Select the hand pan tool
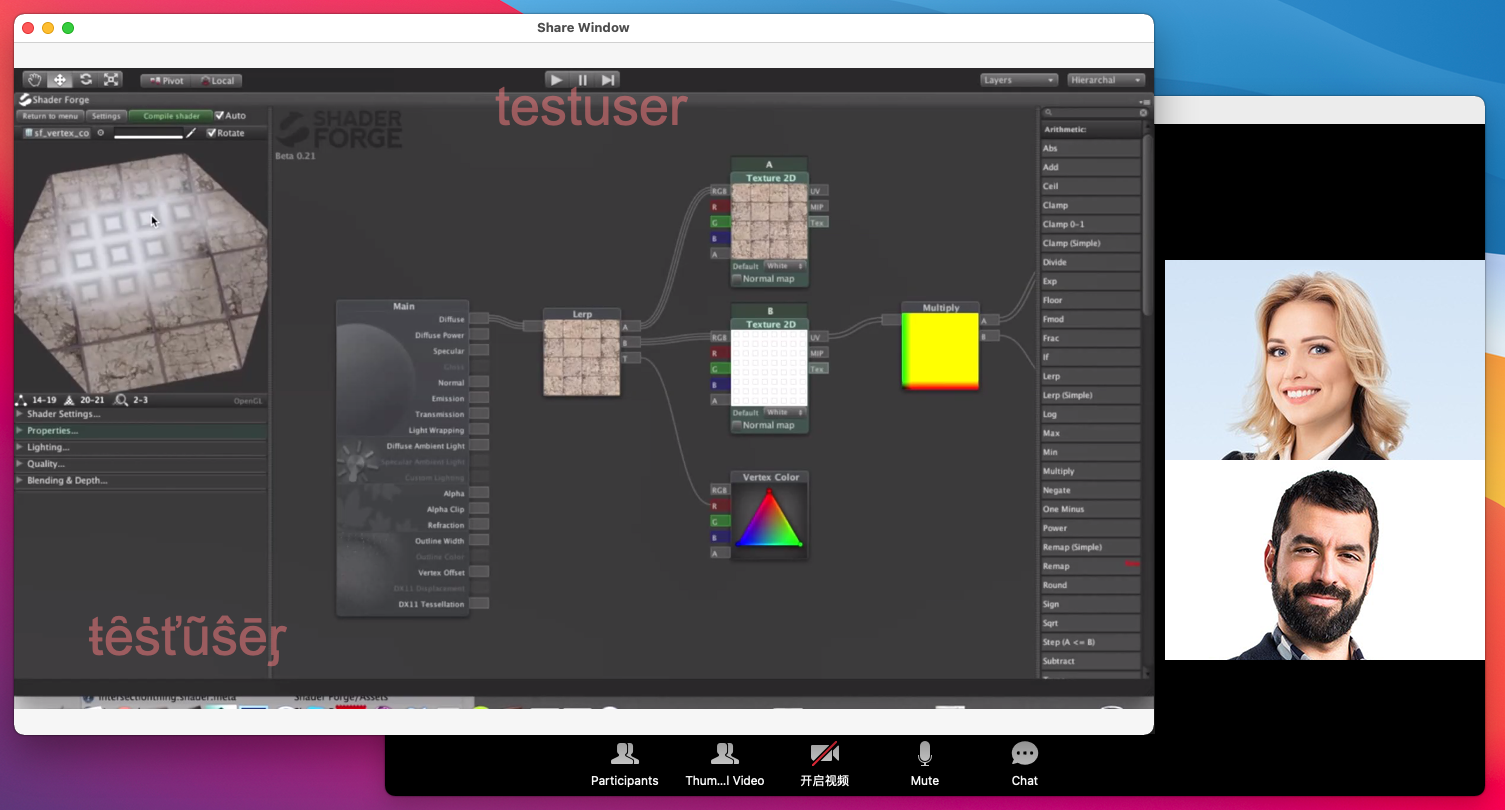Screen dimensions: 1505x810 point(35,80)
